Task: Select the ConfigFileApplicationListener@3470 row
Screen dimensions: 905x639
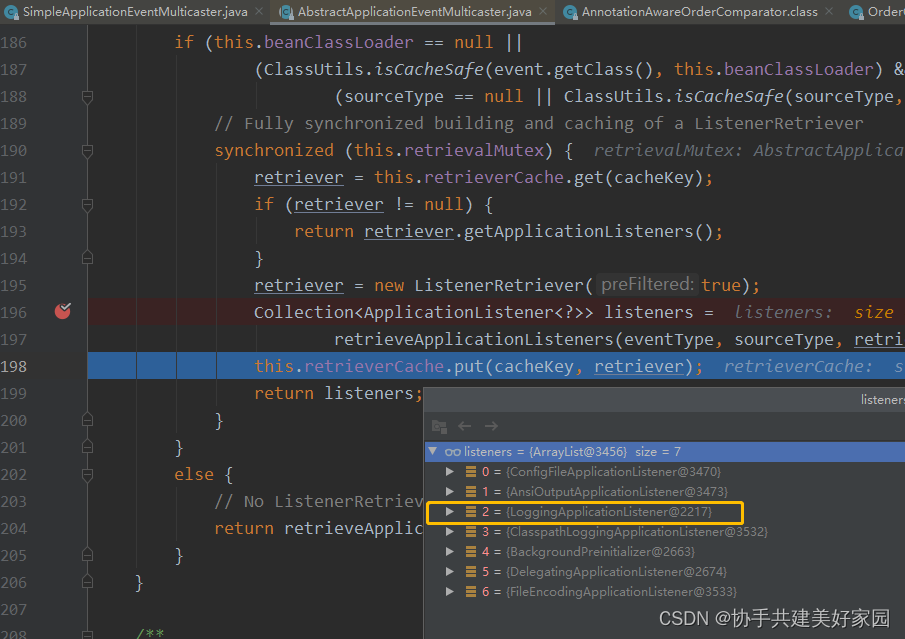Action: tap(665, 472)
